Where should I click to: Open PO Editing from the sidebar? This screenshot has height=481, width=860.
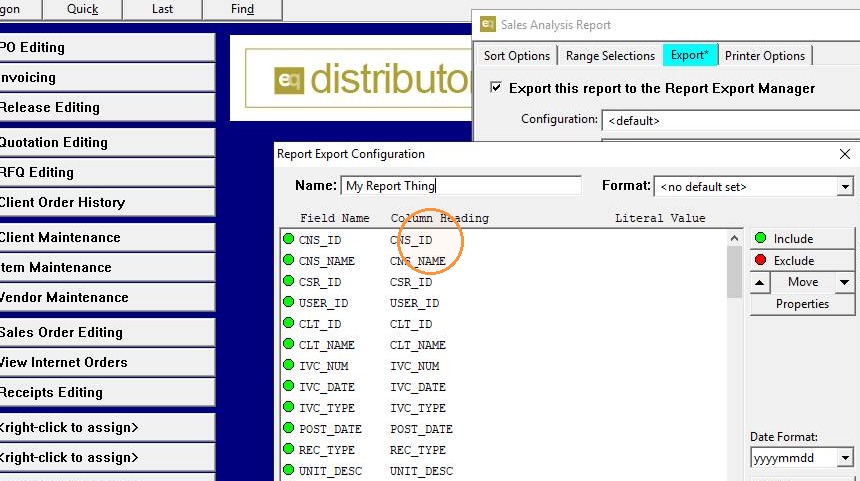tap(106, 47)
